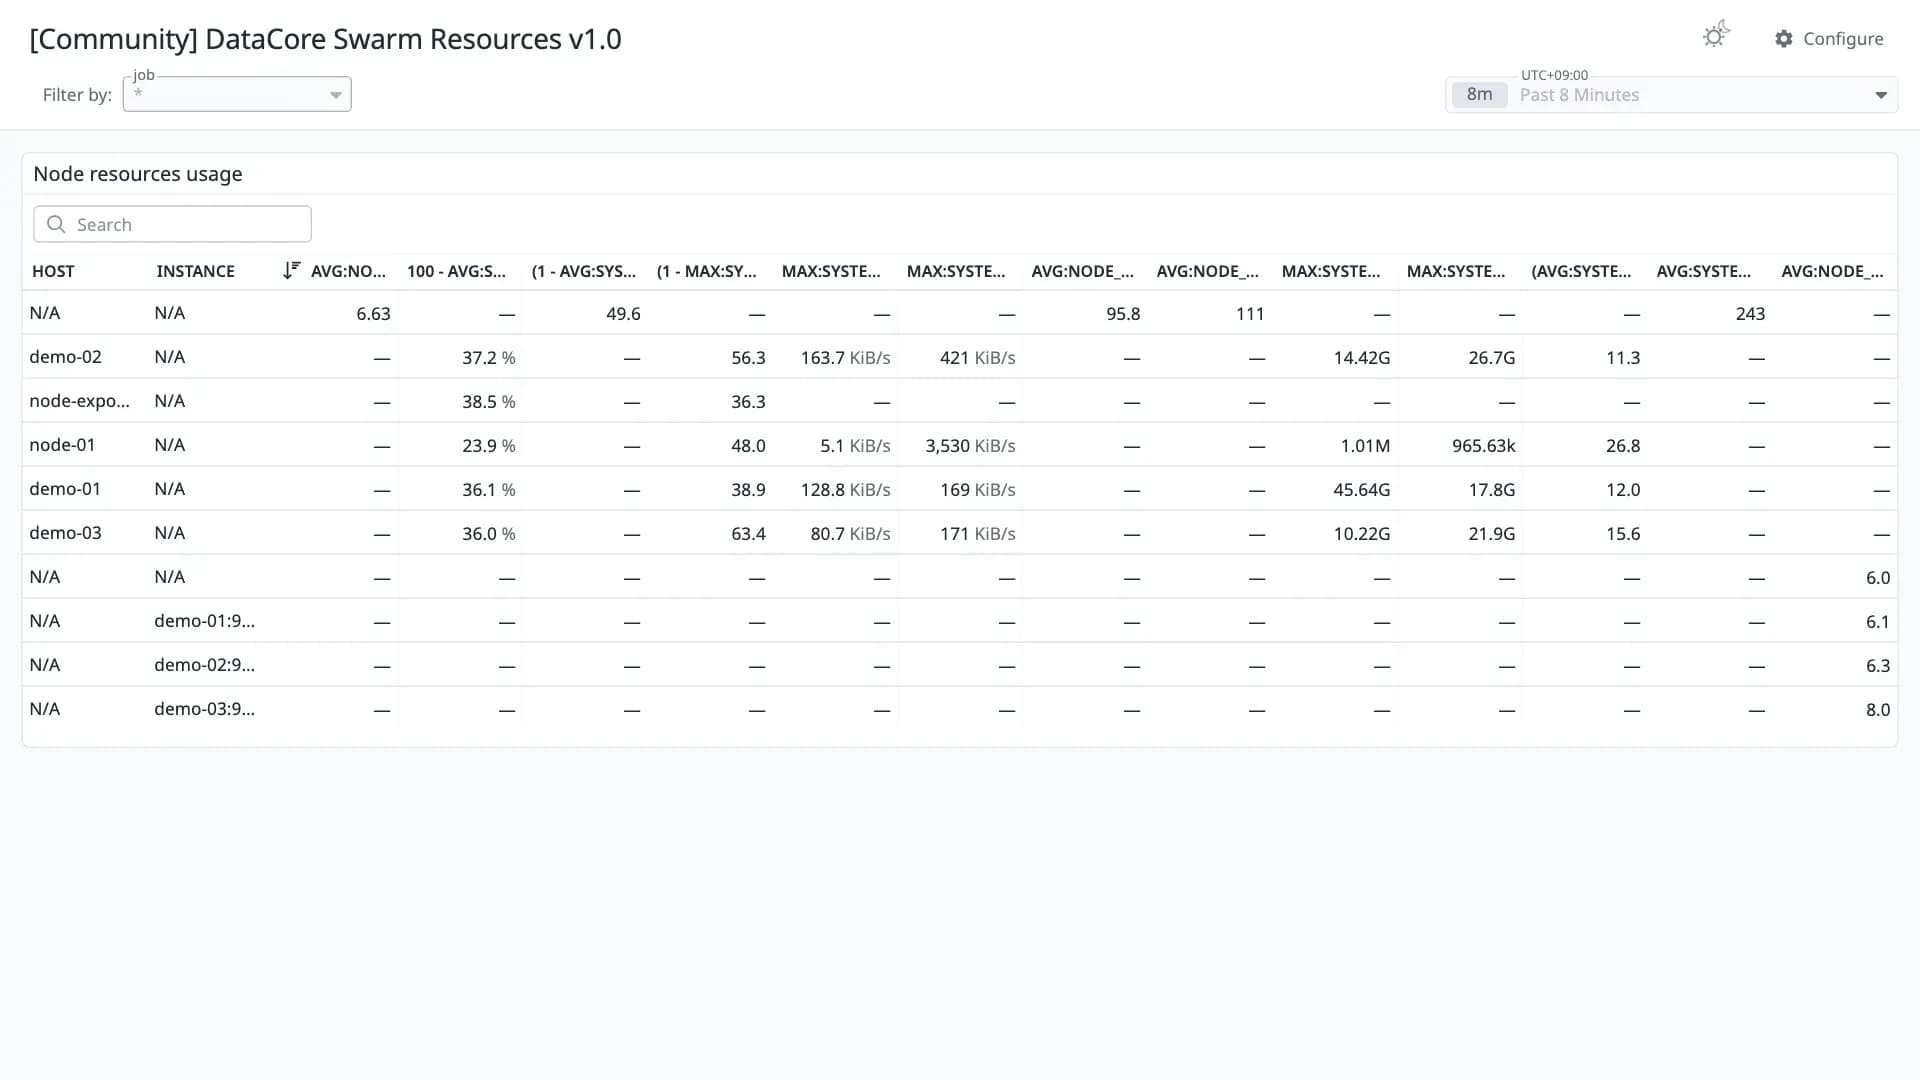Click the Node resources usage widget title
The image size is (1920, 1080).
coord(138,174)
